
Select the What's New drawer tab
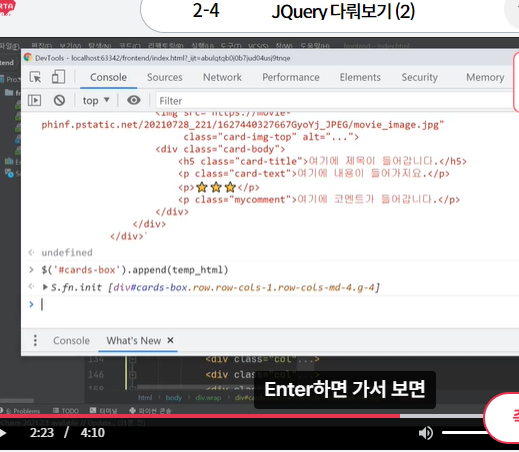pos(134,341)
